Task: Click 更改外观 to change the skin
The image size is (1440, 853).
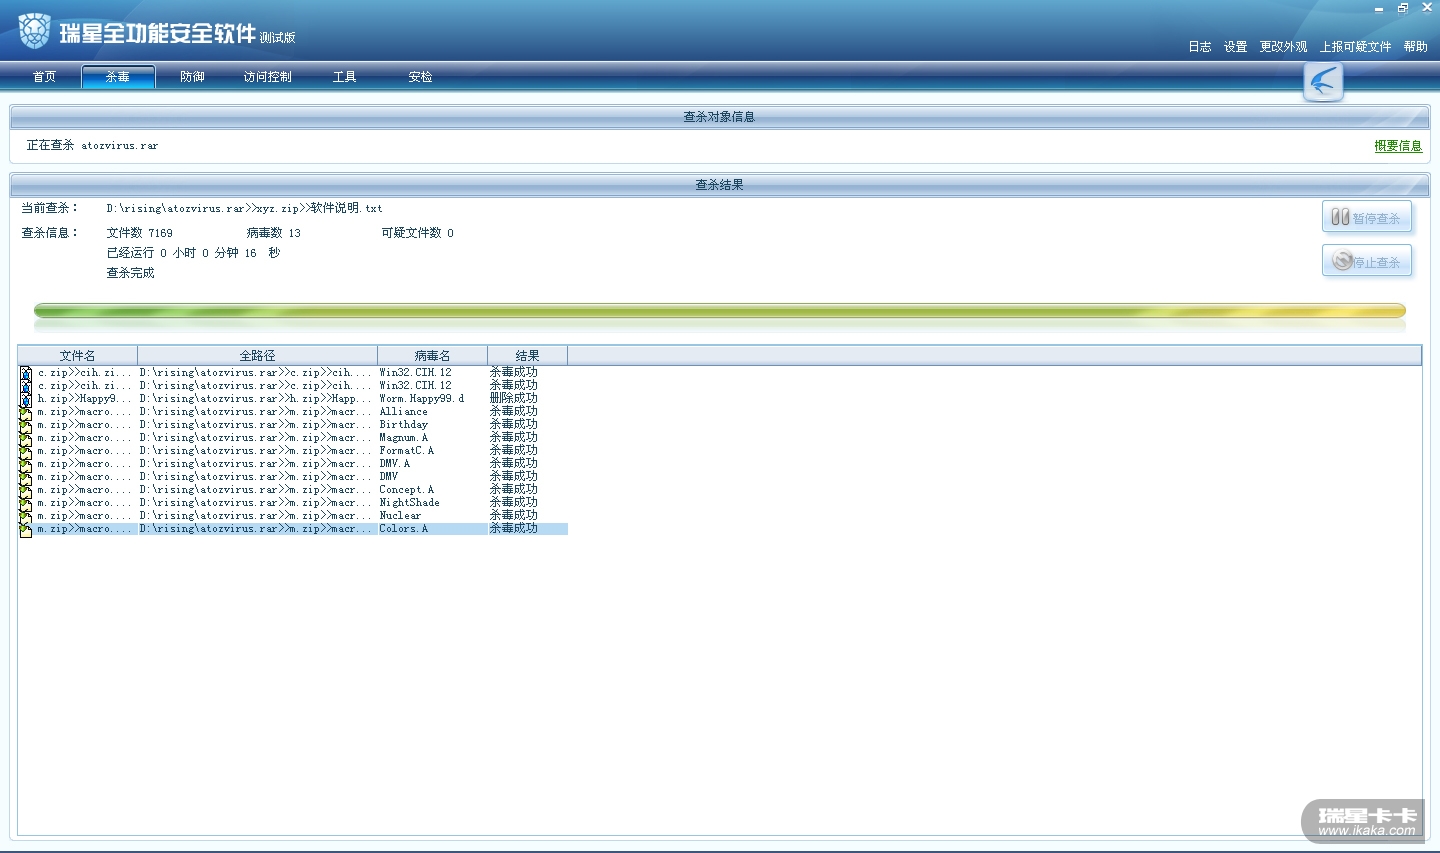Action: pyautogui.click(x=1284, y=47)
